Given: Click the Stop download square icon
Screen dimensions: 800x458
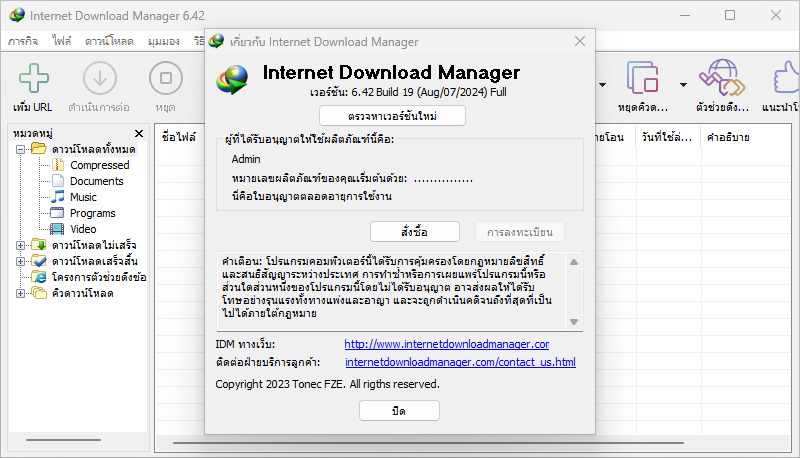Looking at the screenshot, I should [x=166, y=79].
